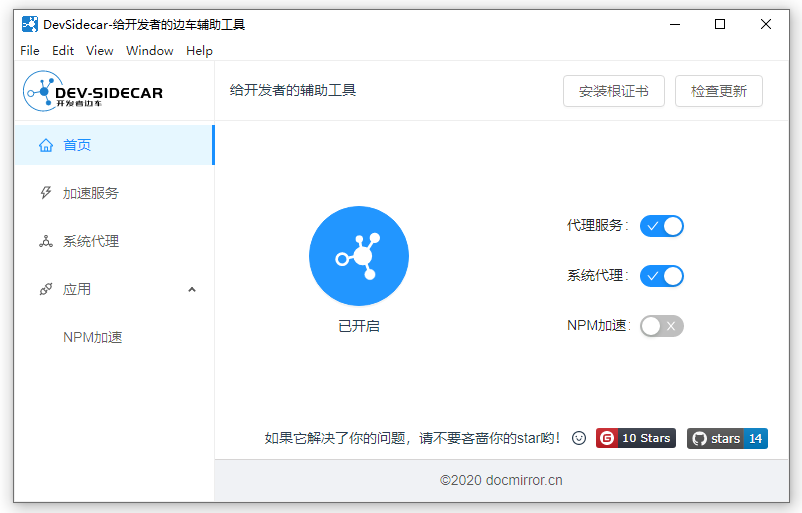
Task: Open the 加速服务 page
Action: (x=115, y=193)
